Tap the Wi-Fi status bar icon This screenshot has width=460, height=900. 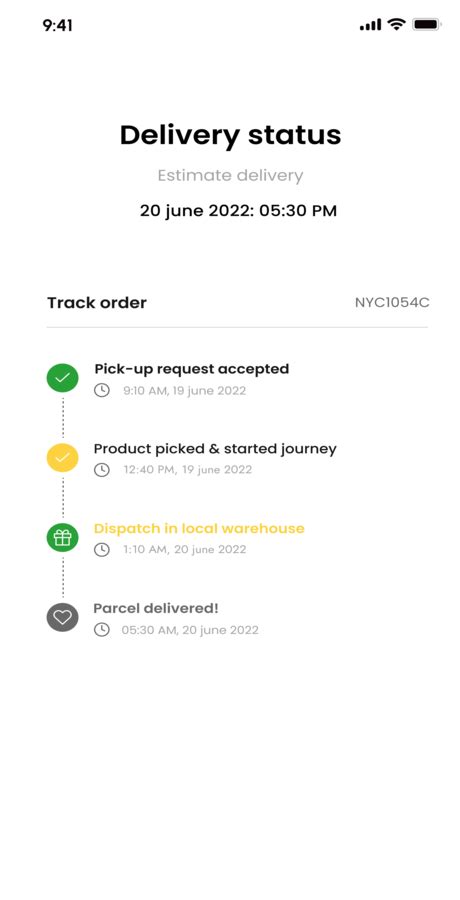pyautogui.click(x=396, y=25)
